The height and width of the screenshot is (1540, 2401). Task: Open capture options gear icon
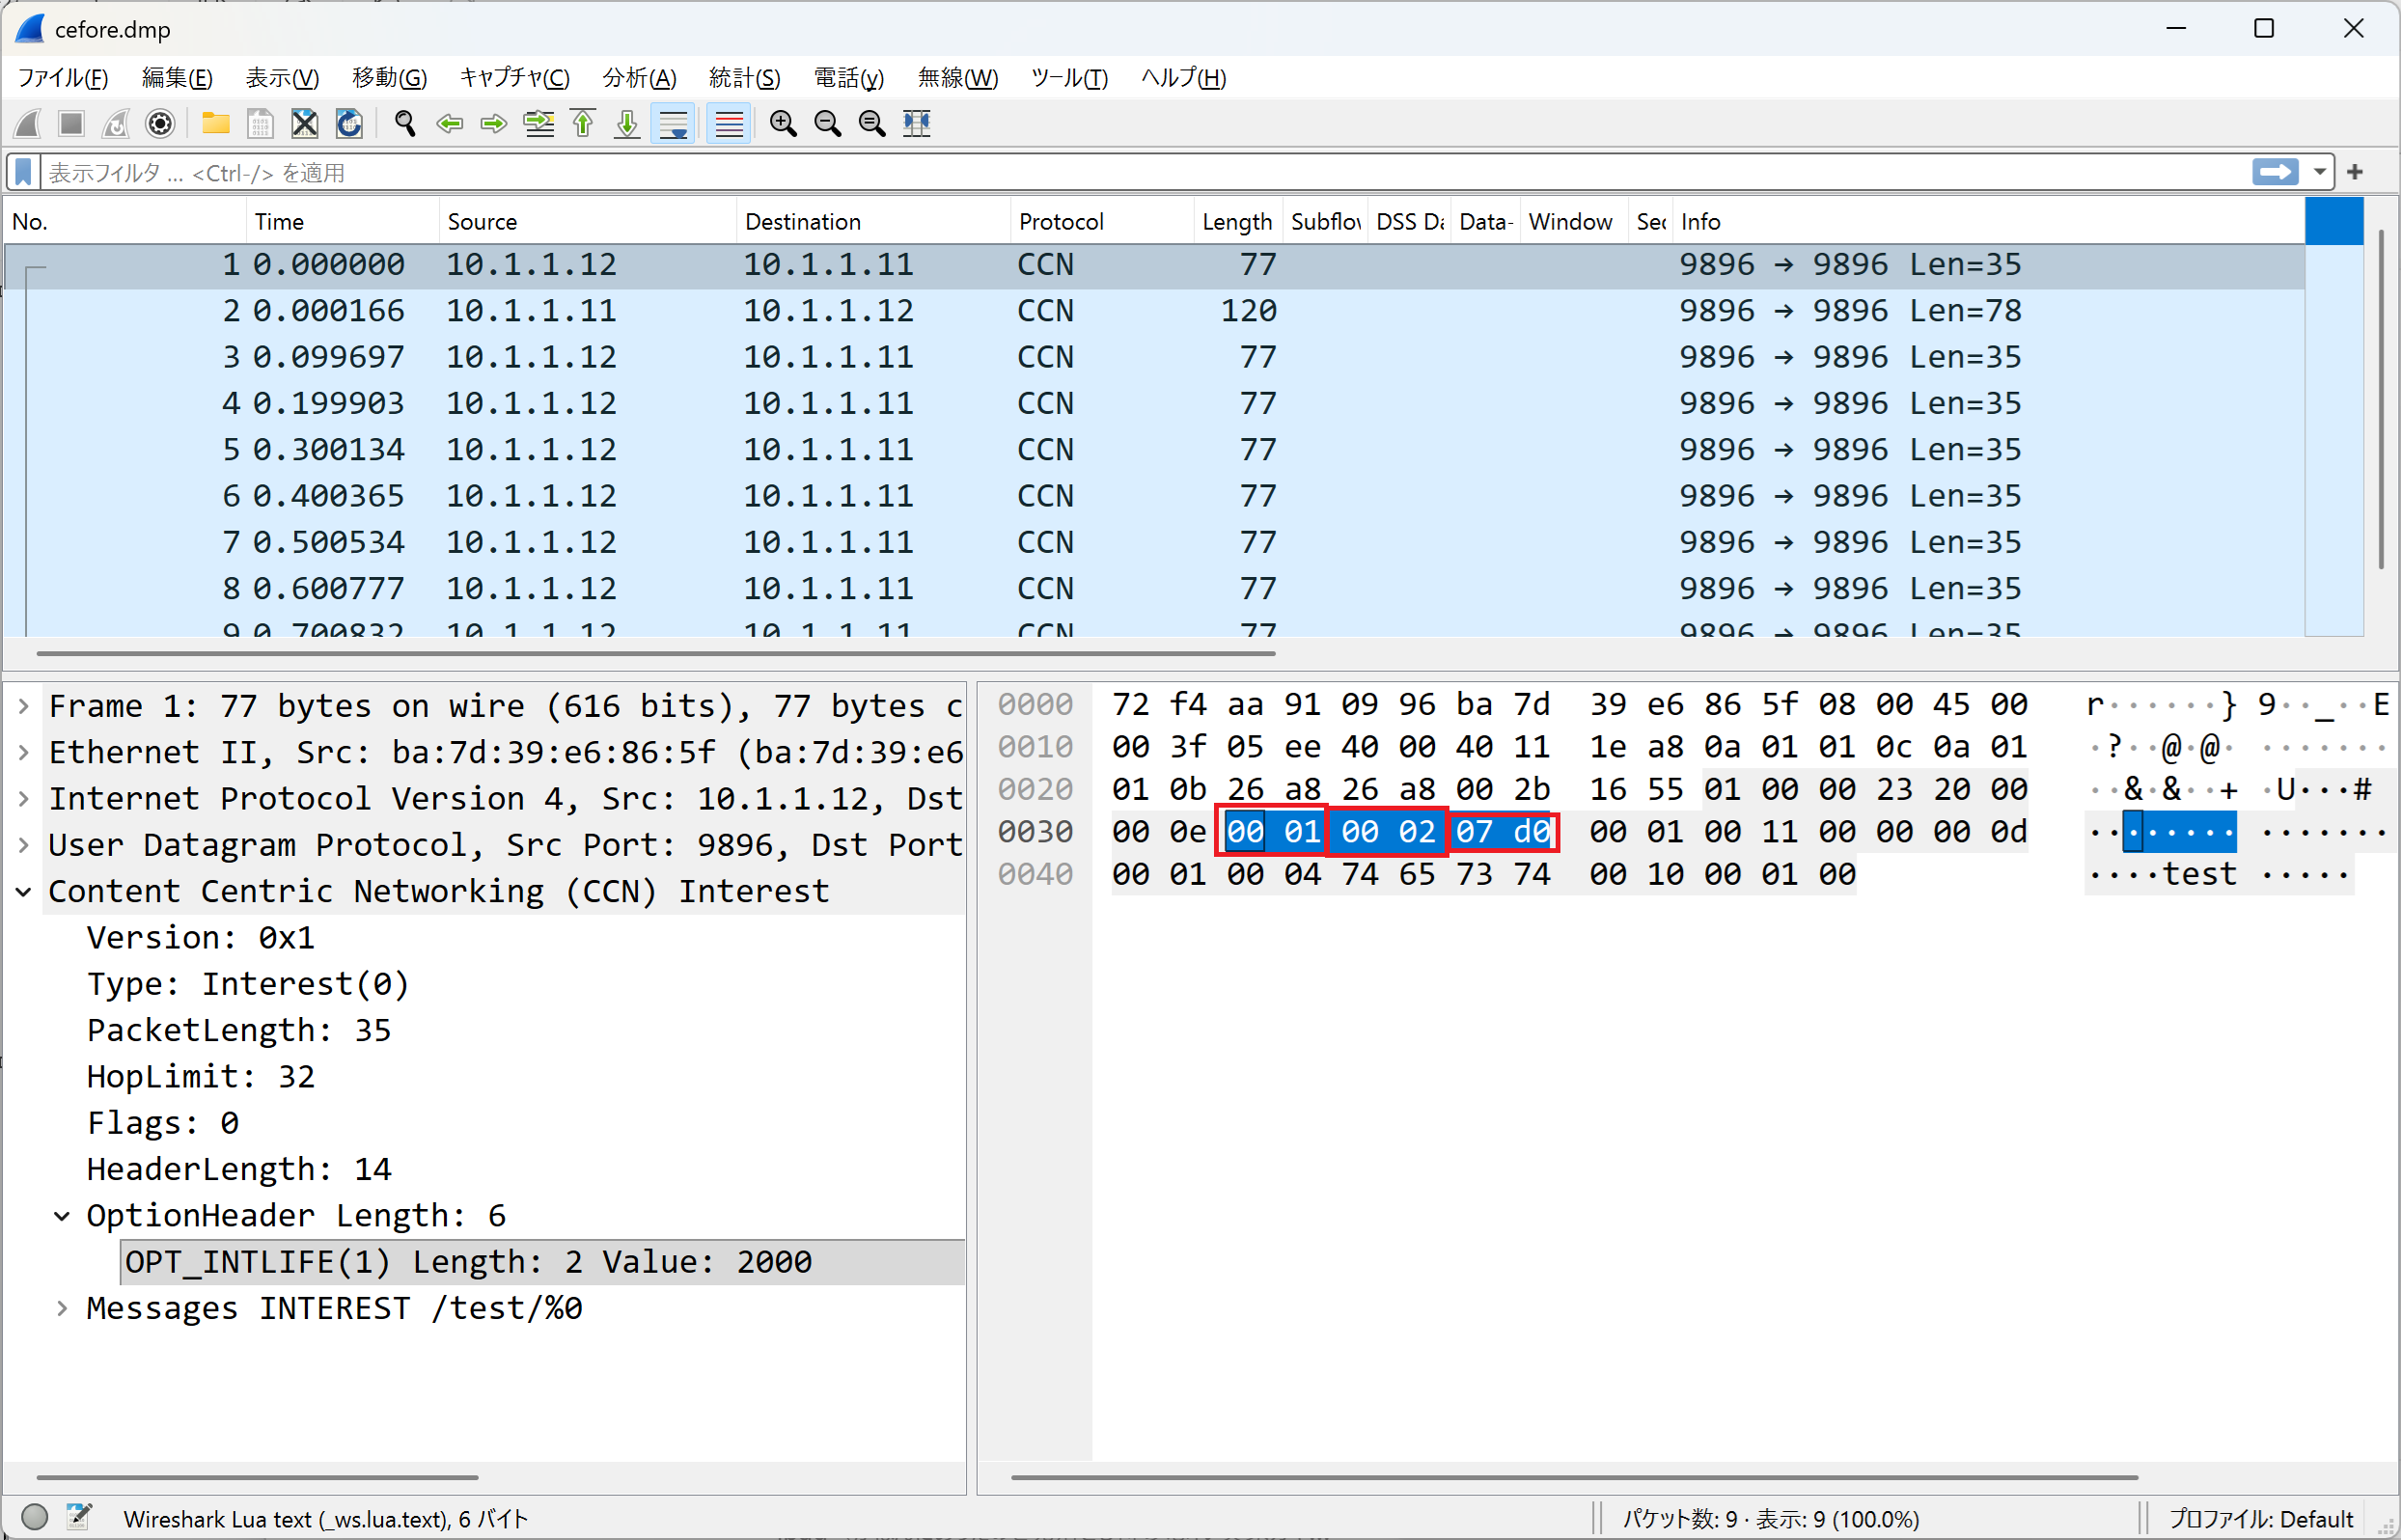[160, 123]
